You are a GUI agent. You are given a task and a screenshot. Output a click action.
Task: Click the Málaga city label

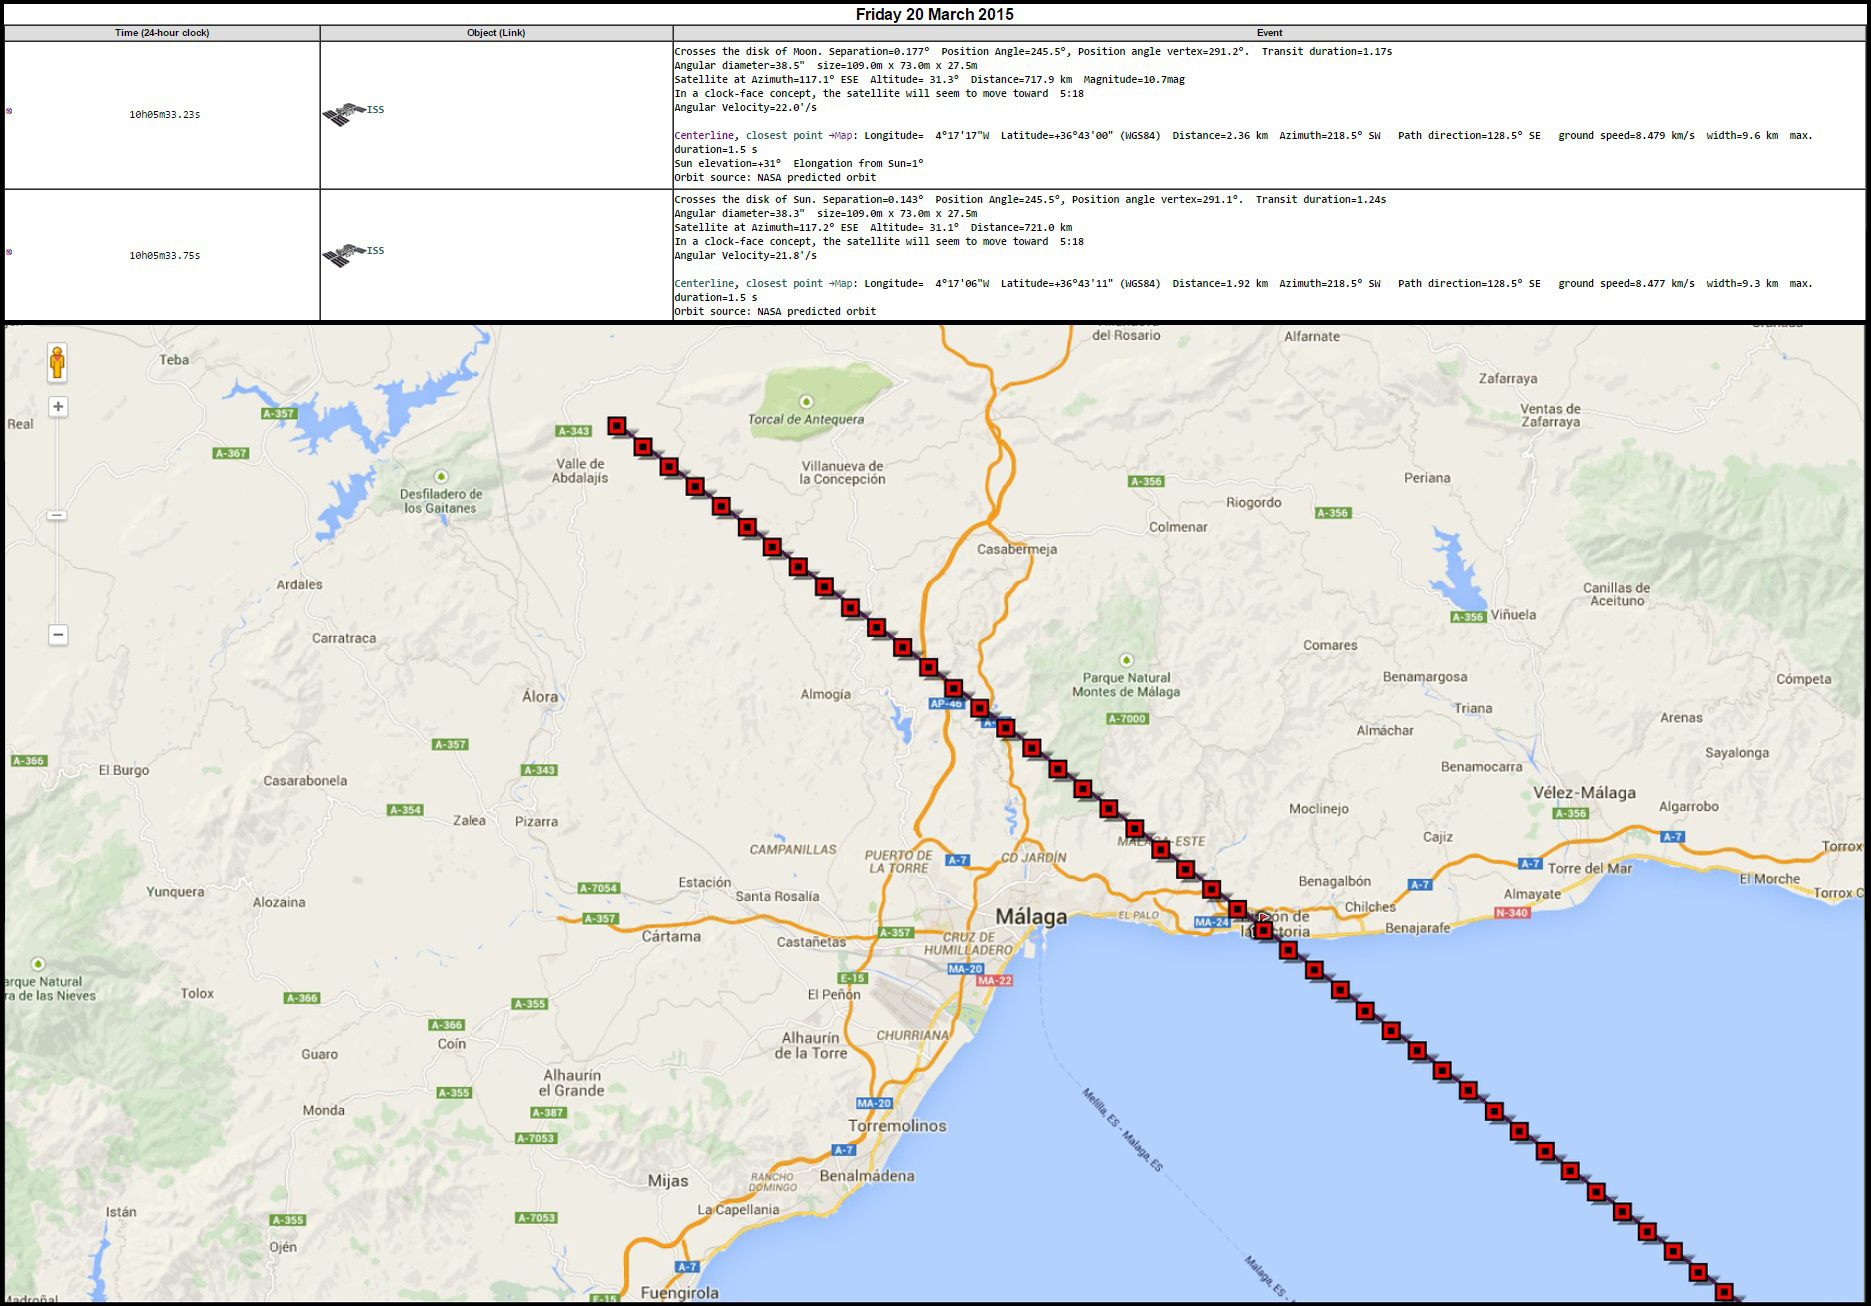(x=1031, y=917)
